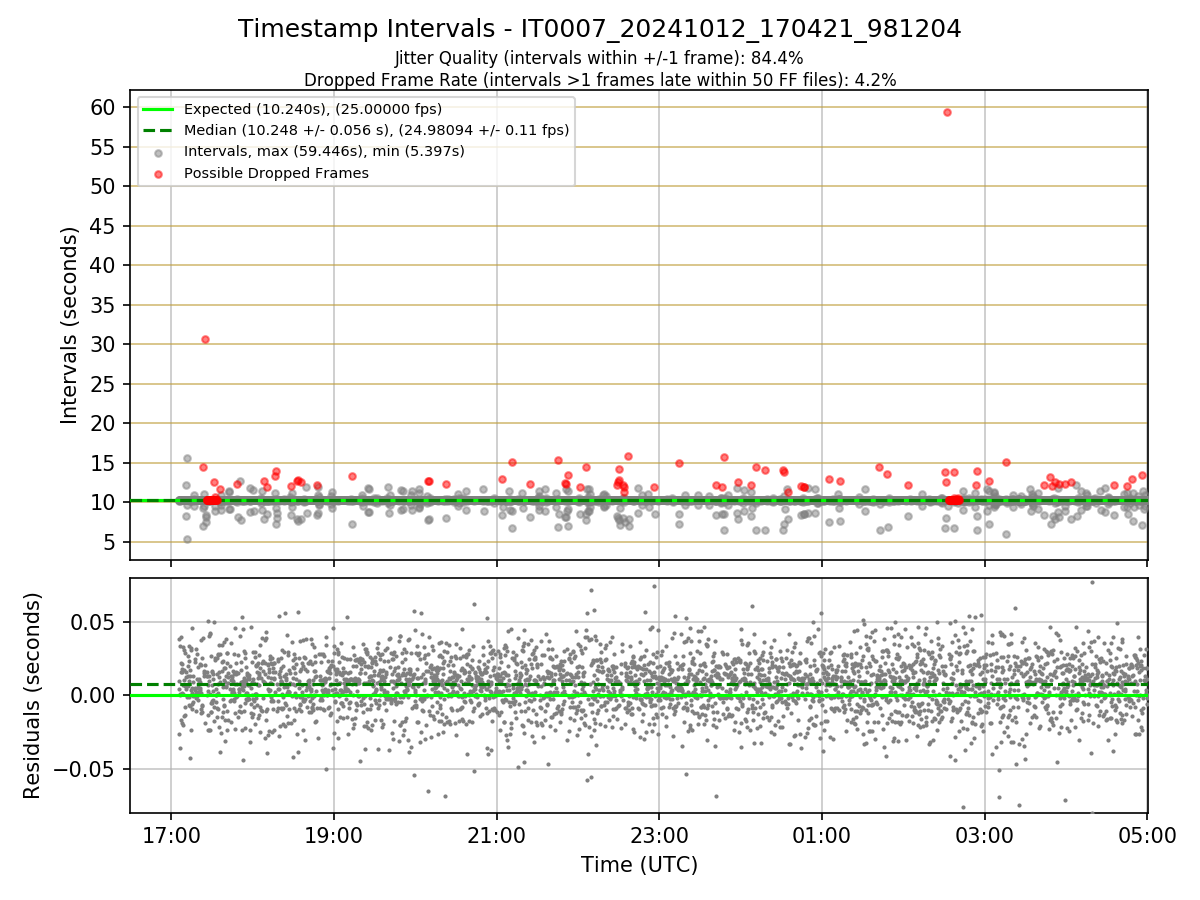The height and width of the screenshot is (900, 1200).
Task: Click the 30 tick on the intervals axis
Action: 105,344
